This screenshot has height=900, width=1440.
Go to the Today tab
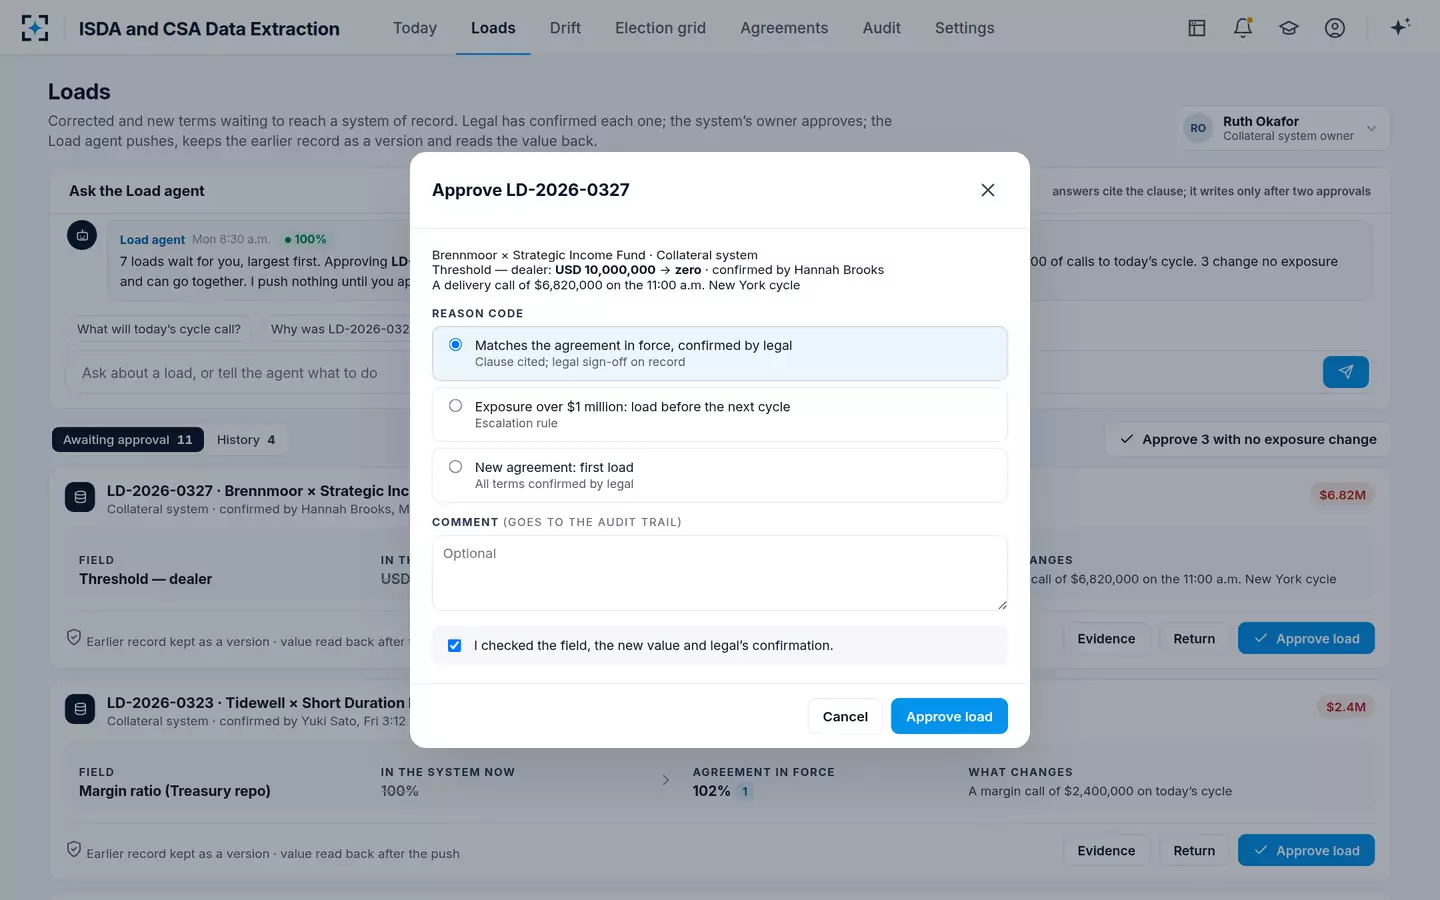pos(415,28)
